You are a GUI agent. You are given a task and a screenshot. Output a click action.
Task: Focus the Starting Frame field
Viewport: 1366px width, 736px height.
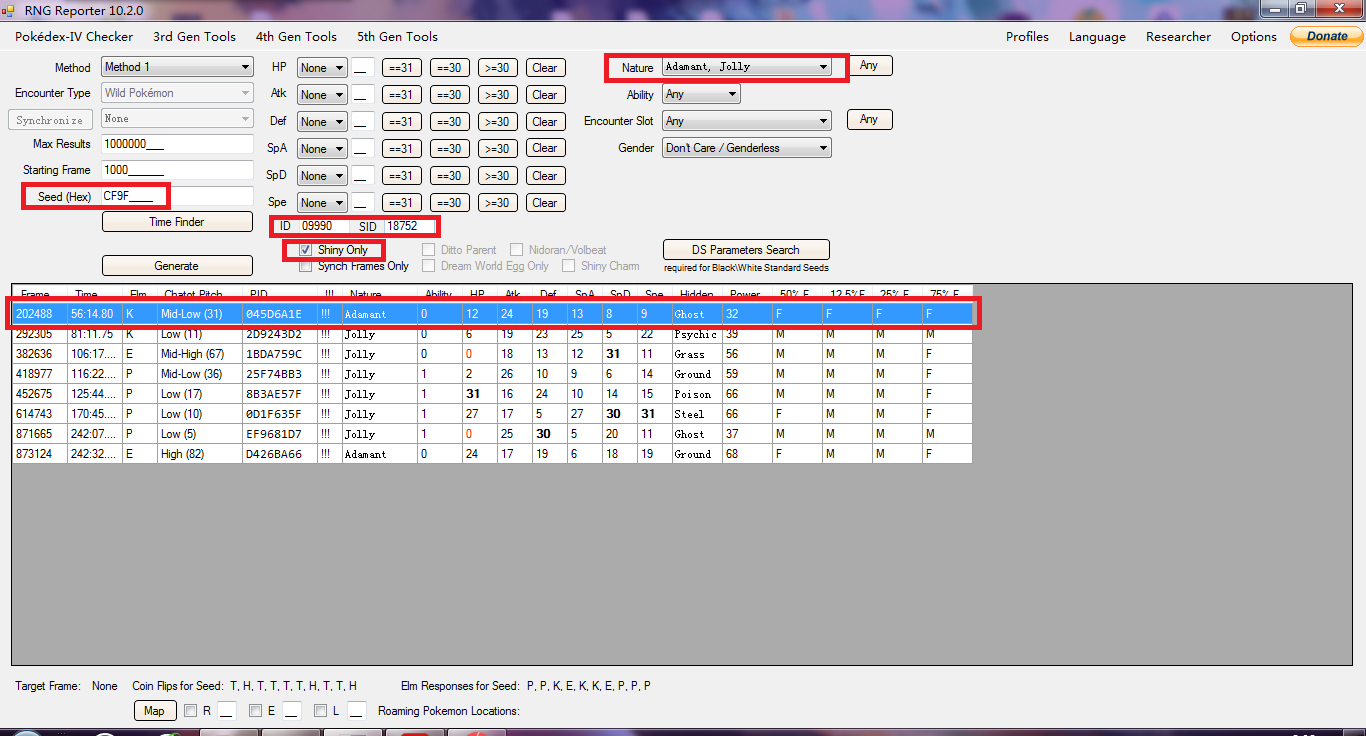pyautogui.click(x=177, y=170)
